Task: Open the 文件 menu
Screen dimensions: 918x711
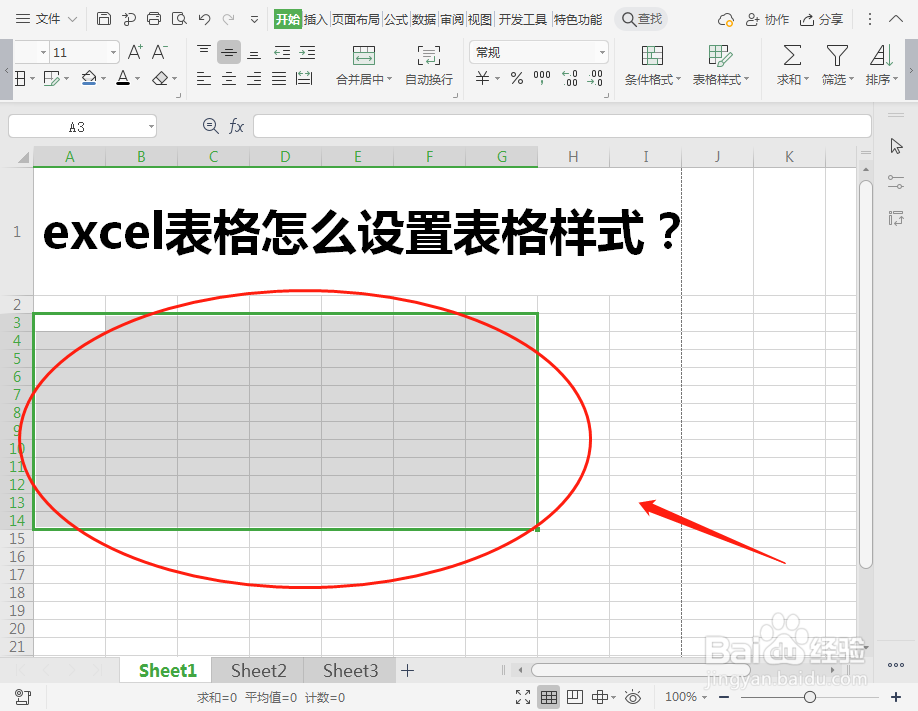Action: tap(47, 18)
